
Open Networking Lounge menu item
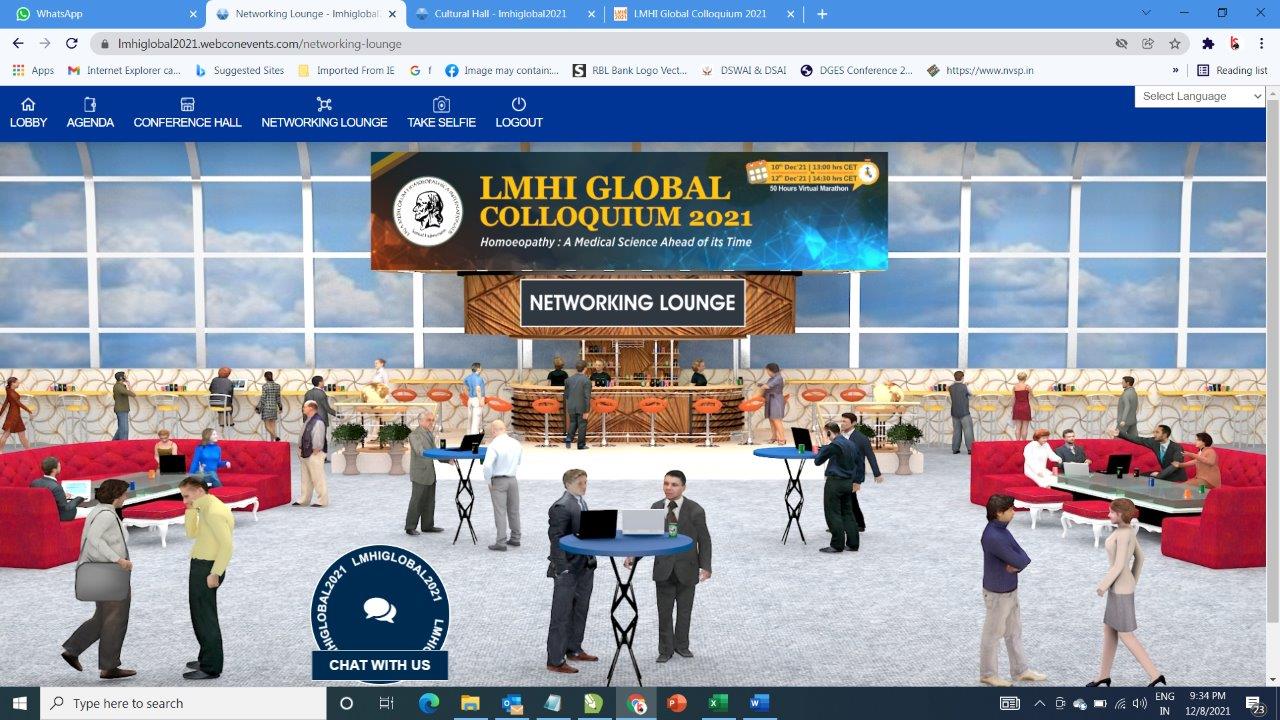[324, 113]
